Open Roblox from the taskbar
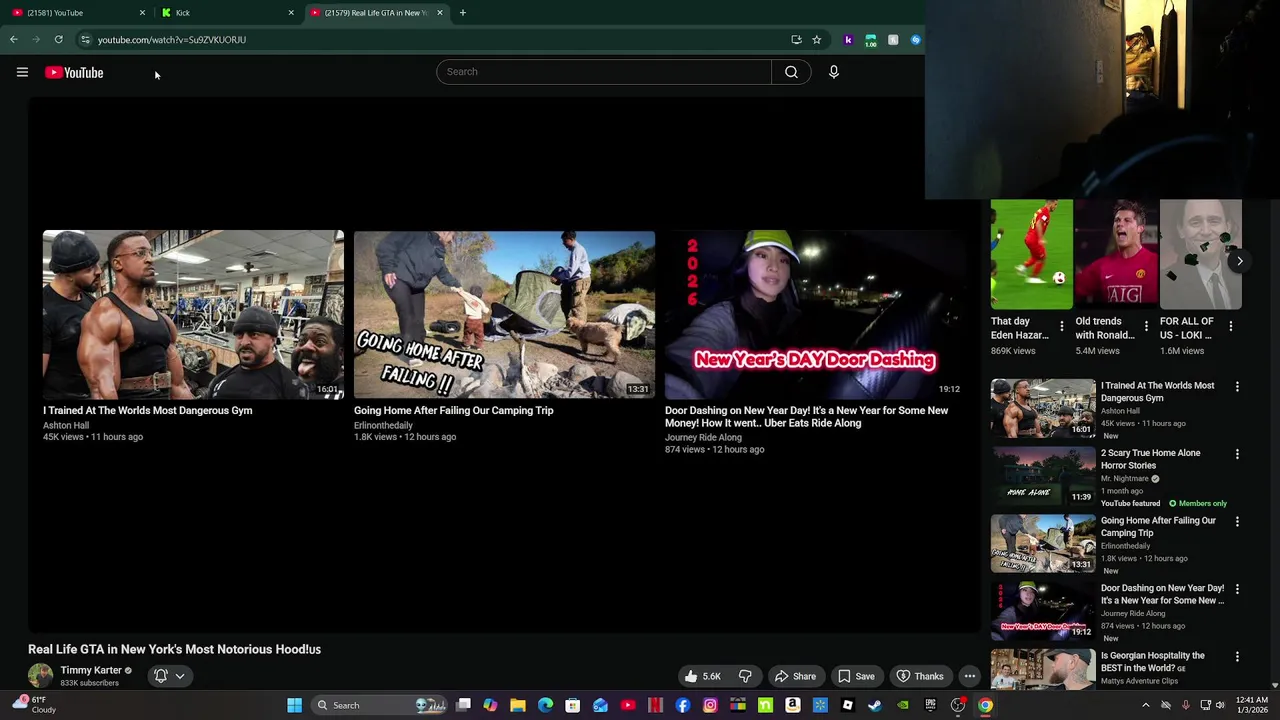 tap(847, 705)
